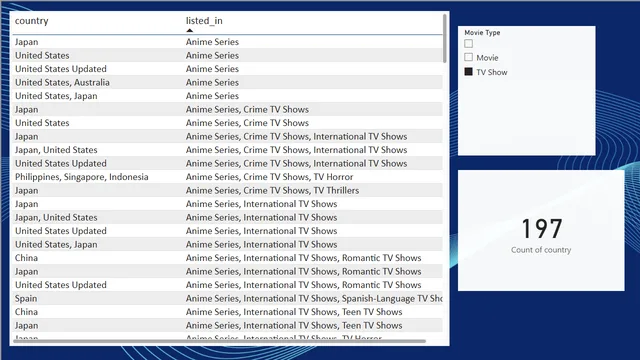Click the sort arrow under listed_in
The image size is (640, 360).
tap(189, 30)
